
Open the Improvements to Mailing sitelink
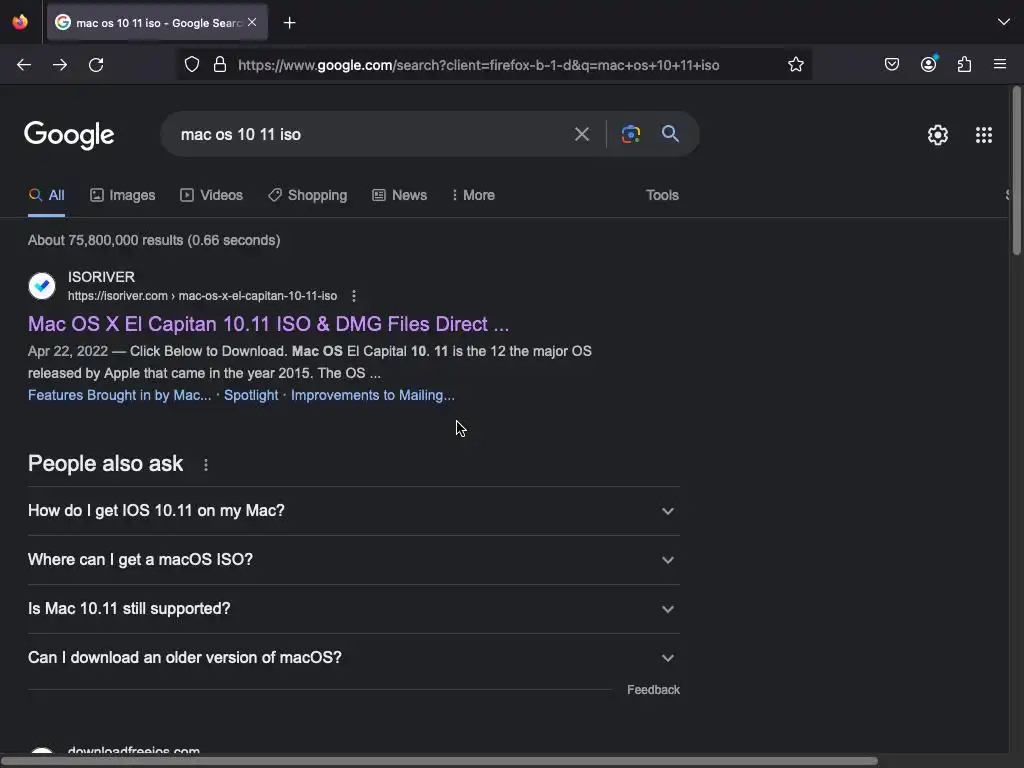pos(373,395)
